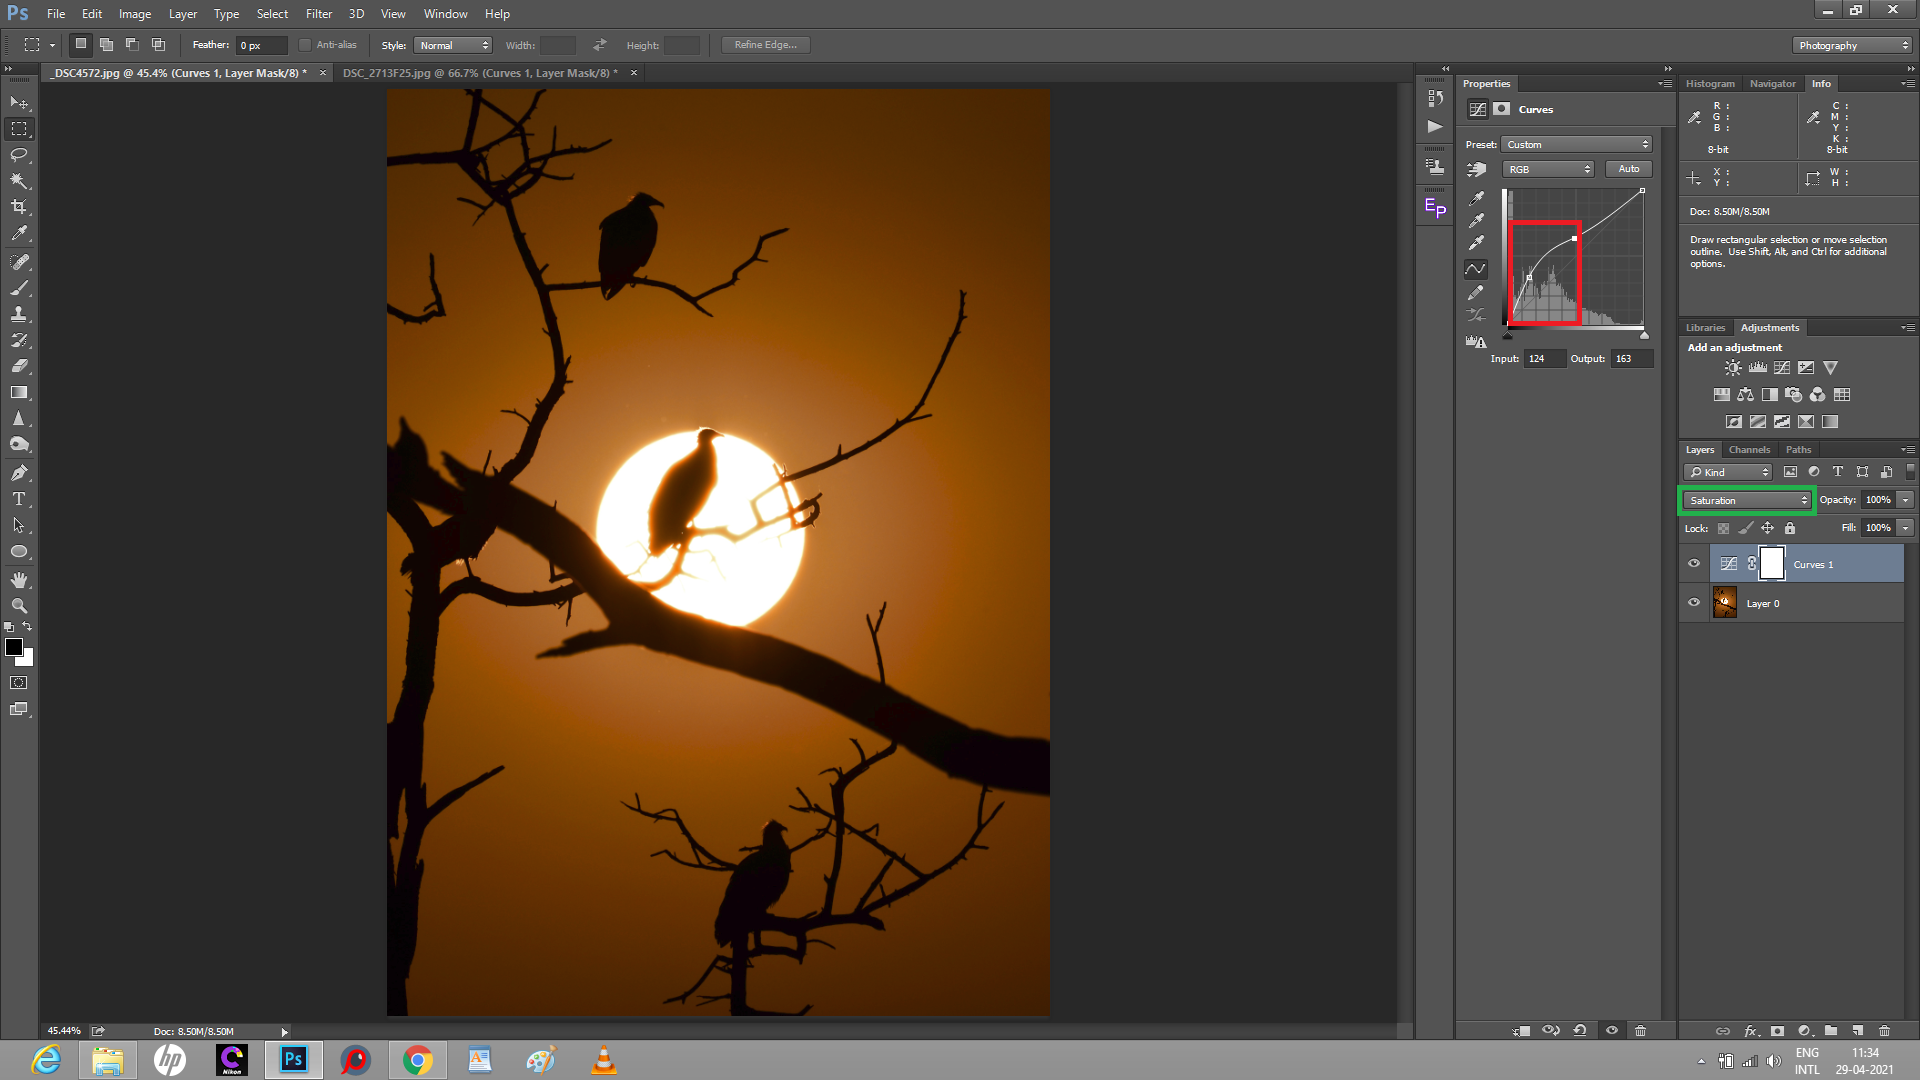Select the Hand tool
This screenshot has width=1920, height=1080.
tap(19, 580)
